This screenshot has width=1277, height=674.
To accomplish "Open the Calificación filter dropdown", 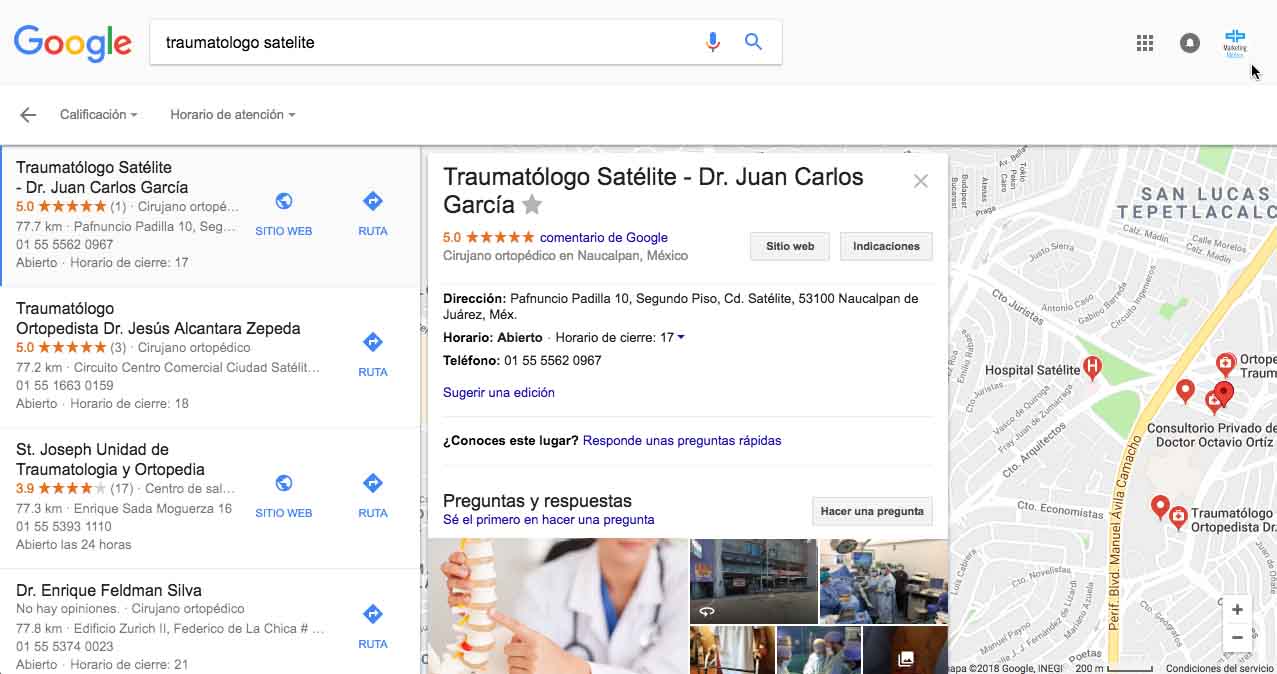I will (98, 115).
